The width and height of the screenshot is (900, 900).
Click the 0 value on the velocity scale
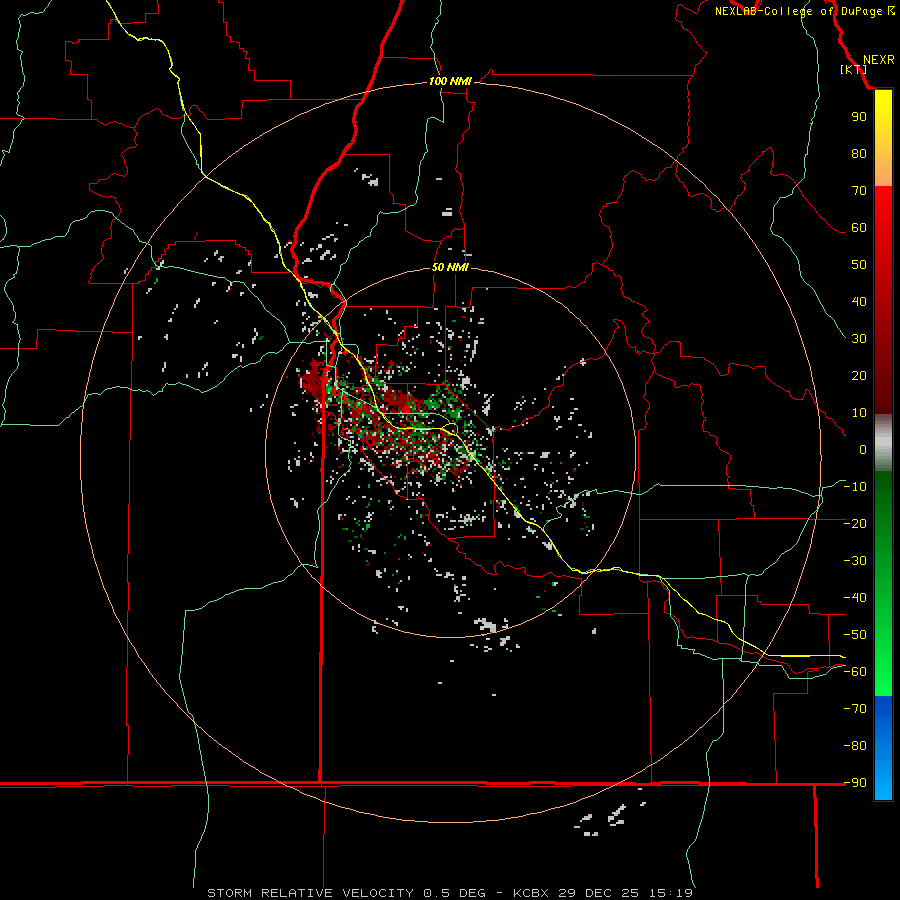pos(863,450)
